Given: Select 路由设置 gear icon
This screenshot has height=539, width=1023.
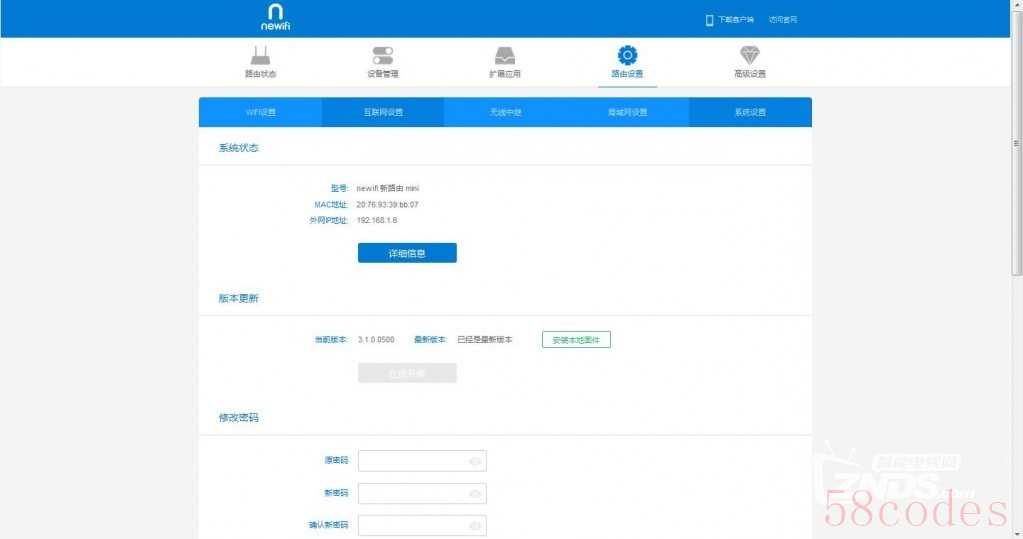Looking at the screenshot, I should (627, 55).
